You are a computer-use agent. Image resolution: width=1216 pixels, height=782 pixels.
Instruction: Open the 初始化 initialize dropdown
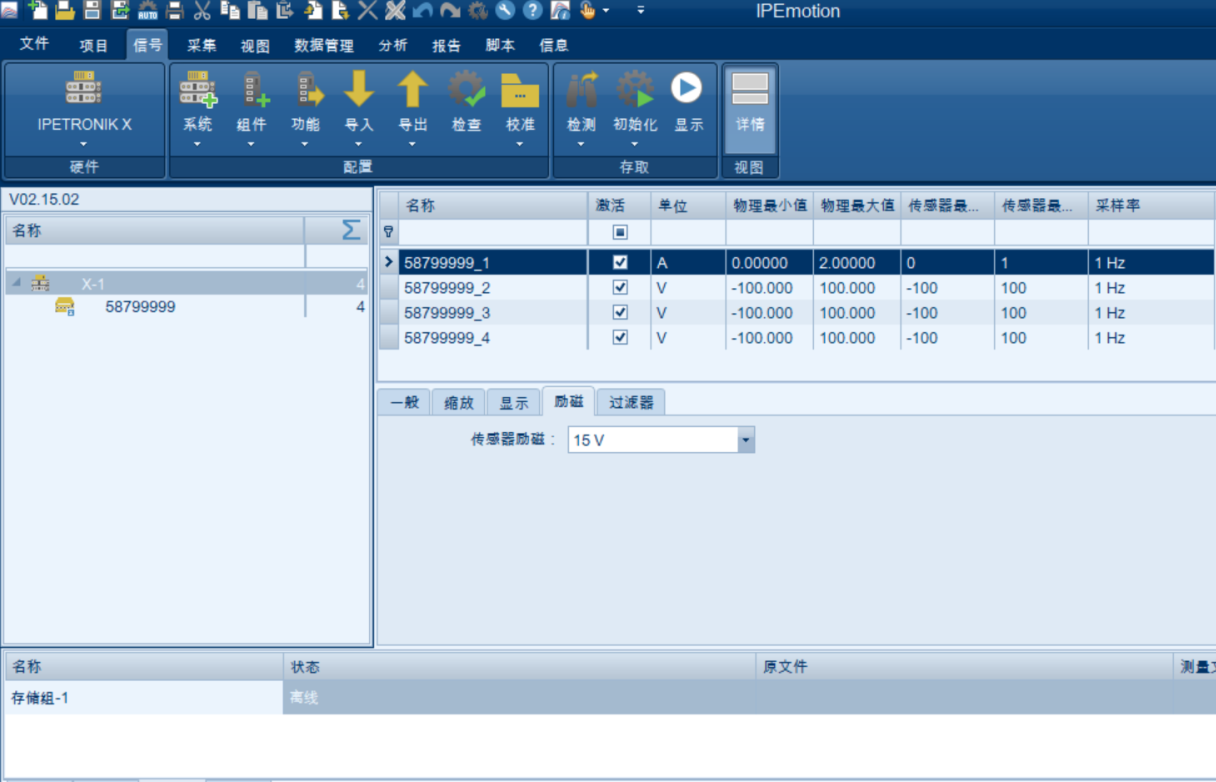tap(634, 143)
